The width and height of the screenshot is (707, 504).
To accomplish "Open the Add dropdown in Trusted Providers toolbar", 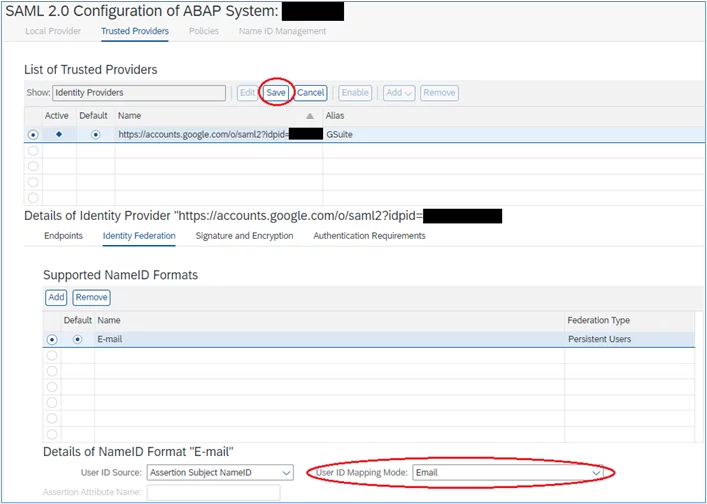I will coord(399,93).
